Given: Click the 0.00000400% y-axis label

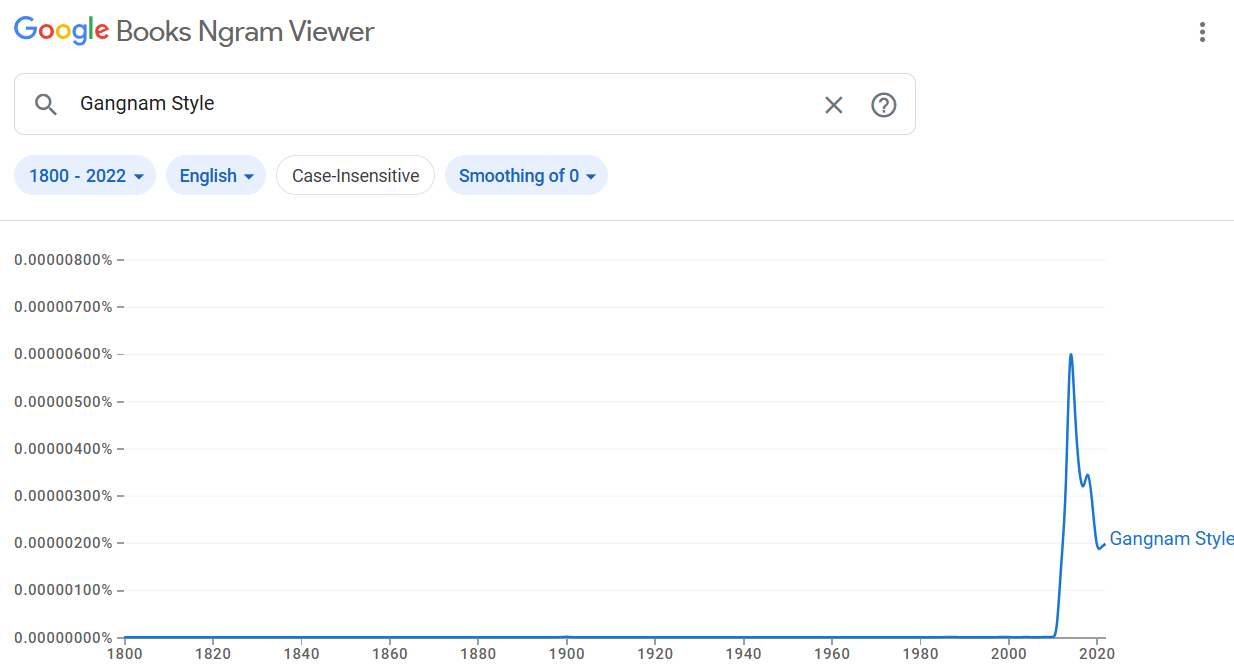Looking at the screenshot, I should (x=64, y=449).
